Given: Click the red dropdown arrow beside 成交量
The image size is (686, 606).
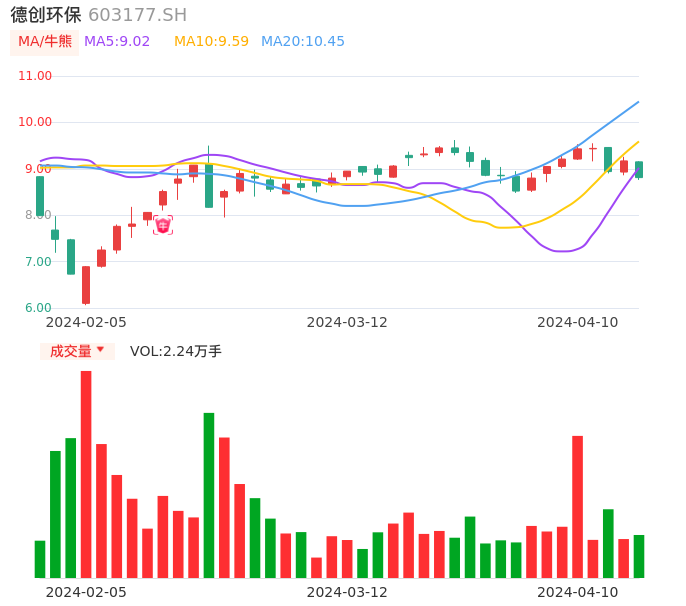Looking at the screenshot, I should pos(100,350).
